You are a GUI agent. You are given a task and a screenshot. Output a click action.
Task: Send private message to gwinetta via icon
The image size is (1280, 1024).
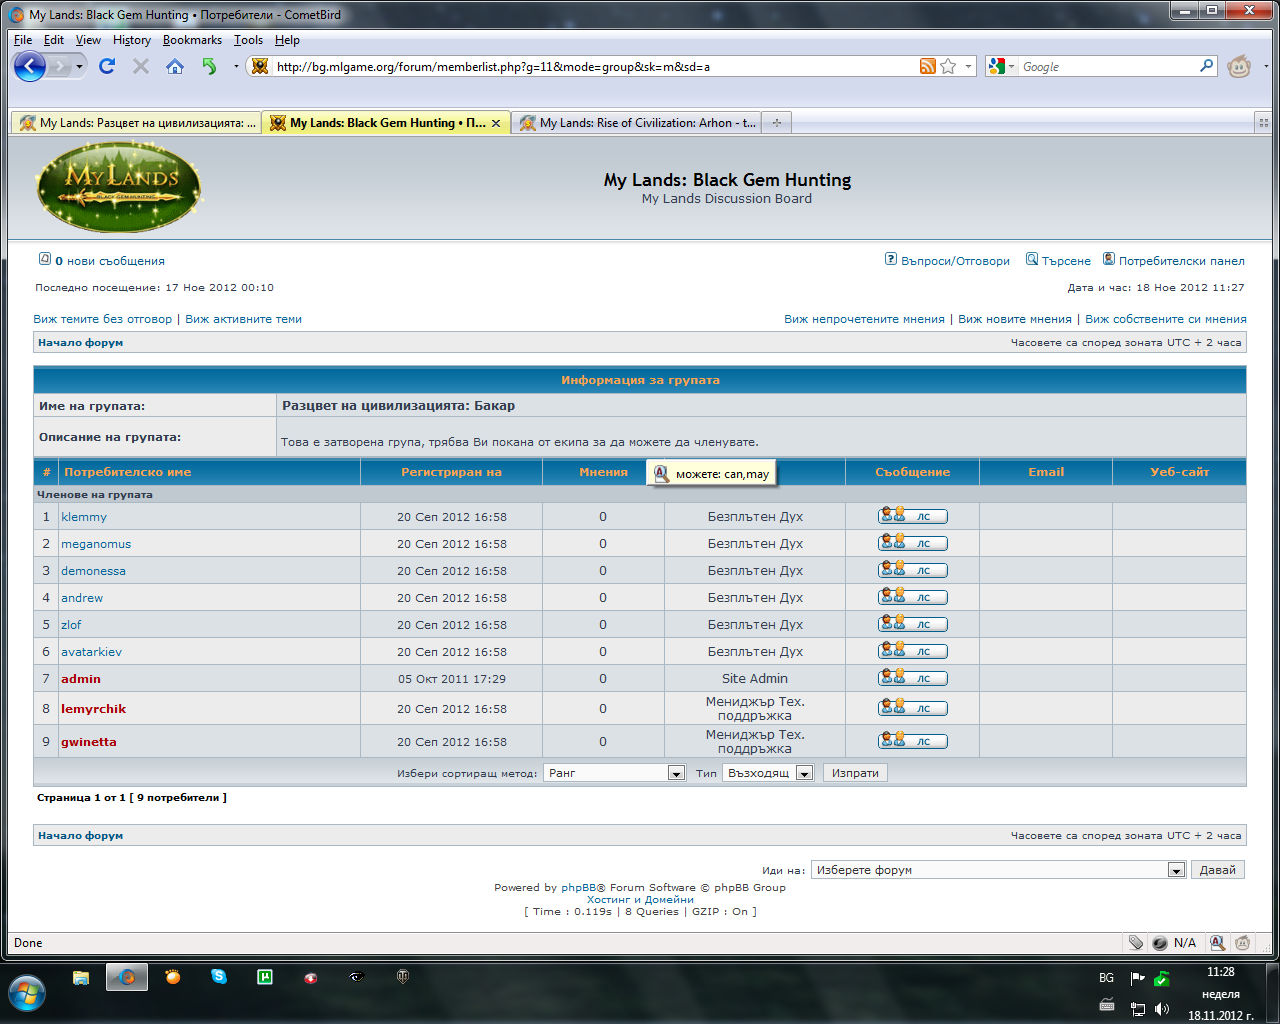tap(912, 741)
